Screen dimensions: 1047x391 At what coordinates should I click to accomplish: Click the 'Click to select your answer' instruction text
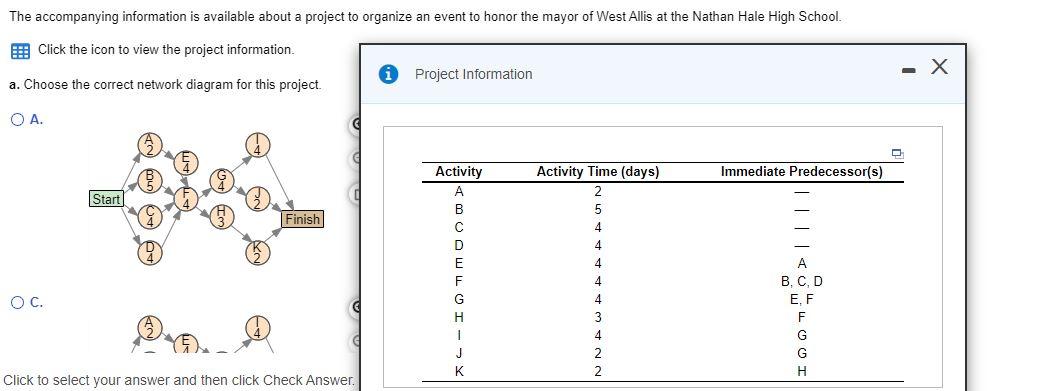(x=179, y=380)
